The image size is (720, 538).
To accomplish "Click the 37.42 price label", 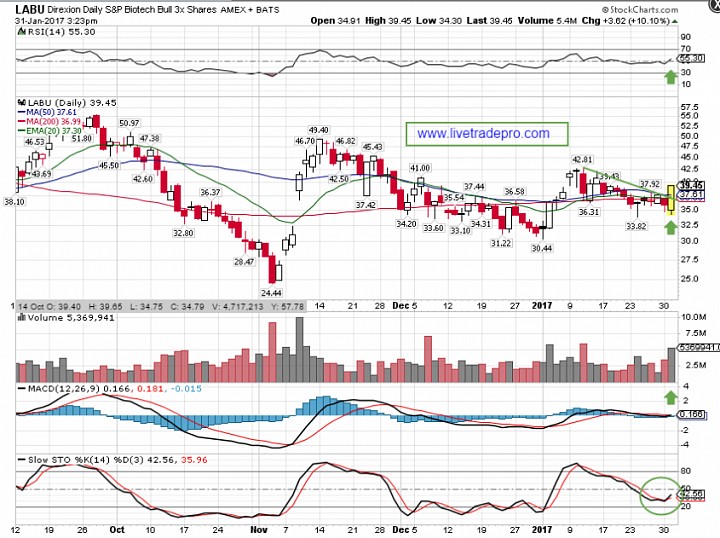I will pos(366,205).
